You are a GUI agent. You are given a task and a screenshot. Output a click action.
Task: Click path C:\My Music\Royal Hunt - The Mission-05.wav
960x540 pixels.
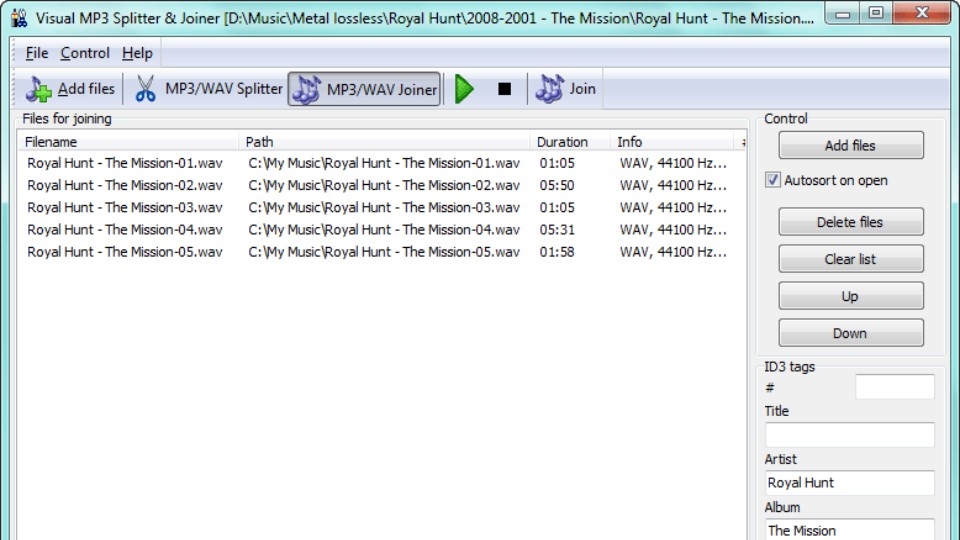pyautogui.click(x=384, y=252)
